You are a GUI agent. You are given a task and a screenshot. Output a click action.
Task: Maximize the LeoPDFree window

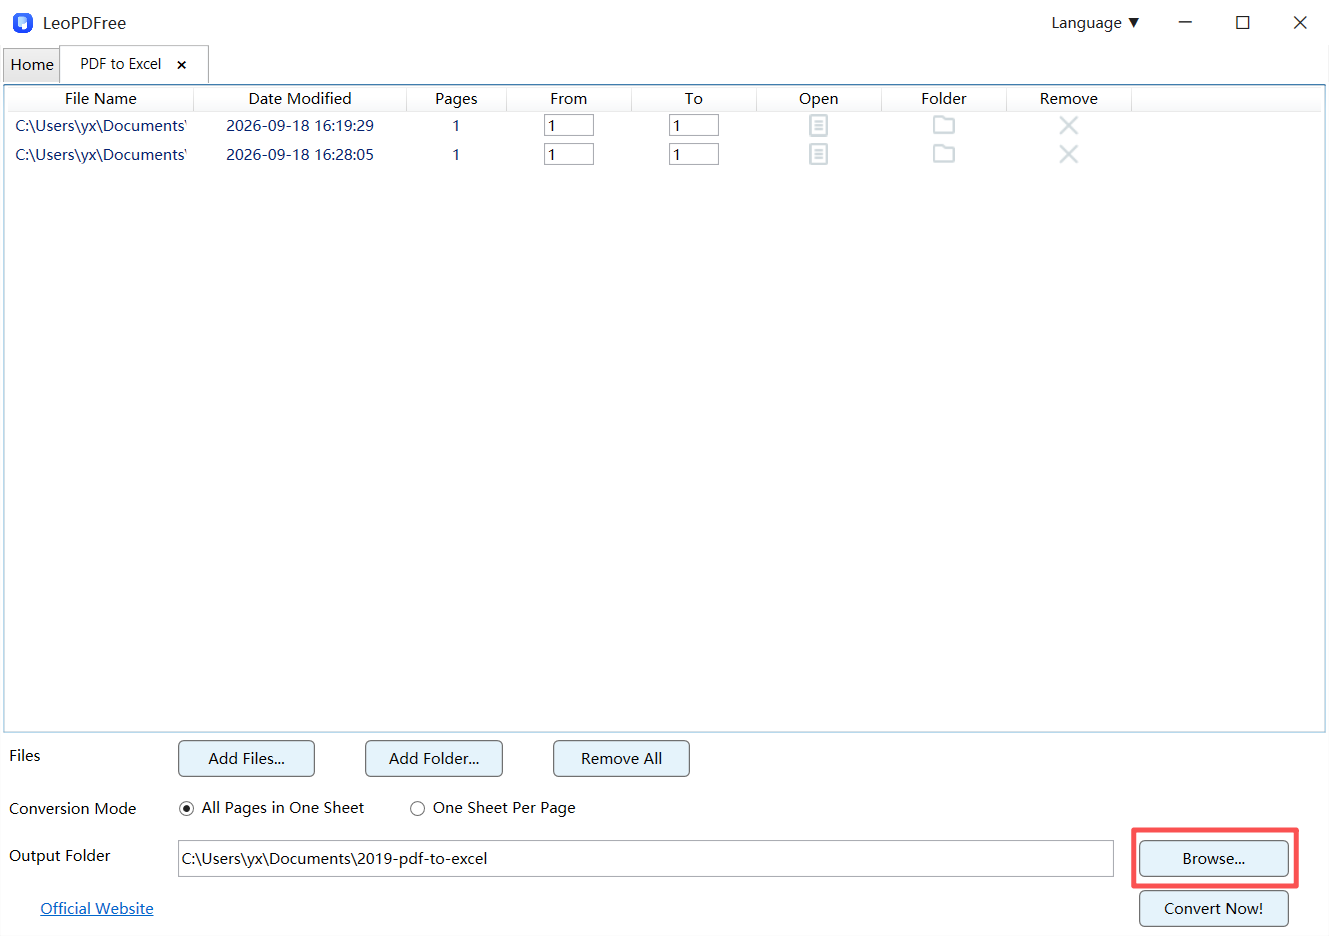coord(1243,22)
